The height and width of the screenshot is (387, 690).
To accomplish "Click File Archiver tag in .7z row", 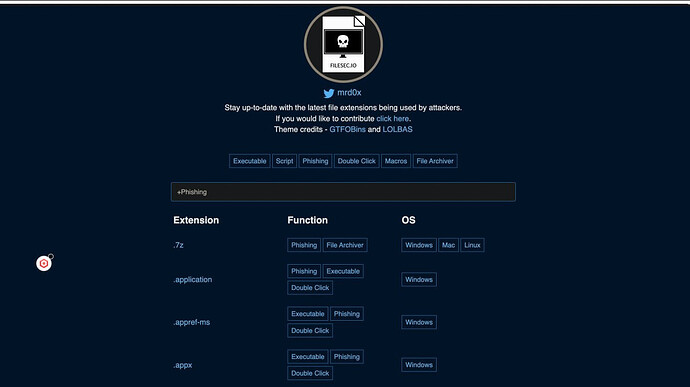I will [345, 245].
